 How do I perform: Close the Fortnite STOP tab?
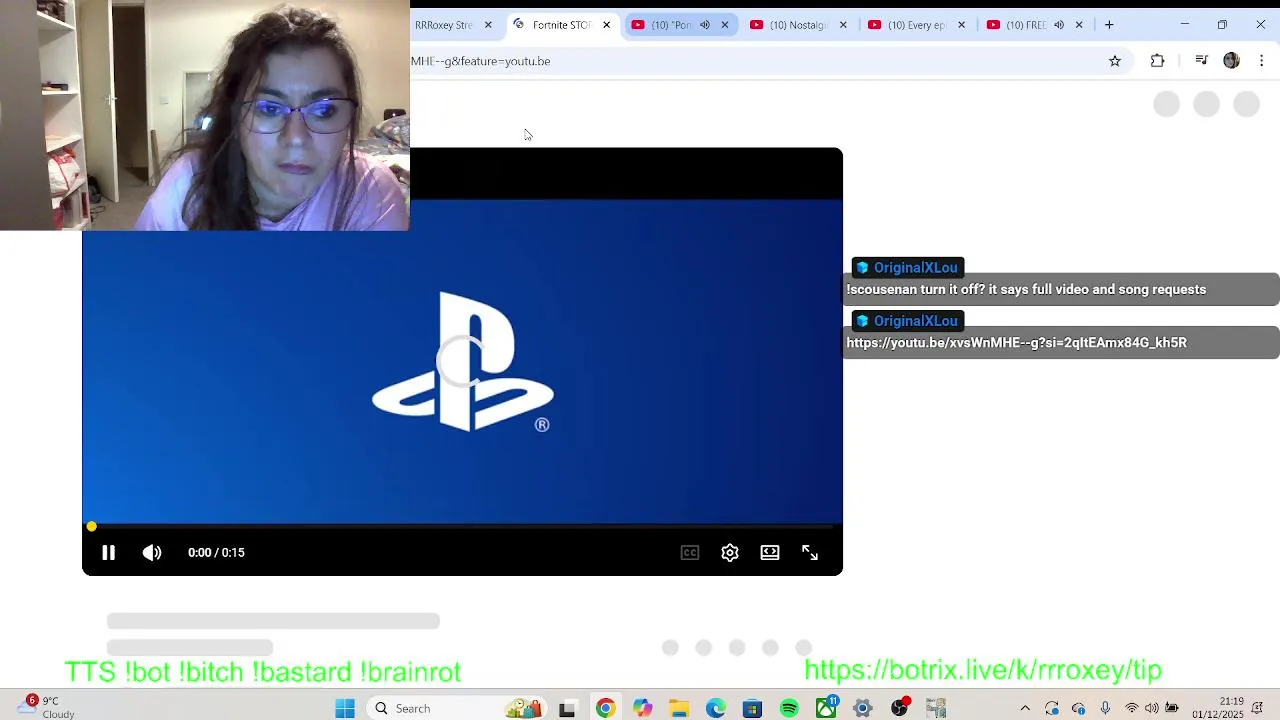tap(606, 25)
